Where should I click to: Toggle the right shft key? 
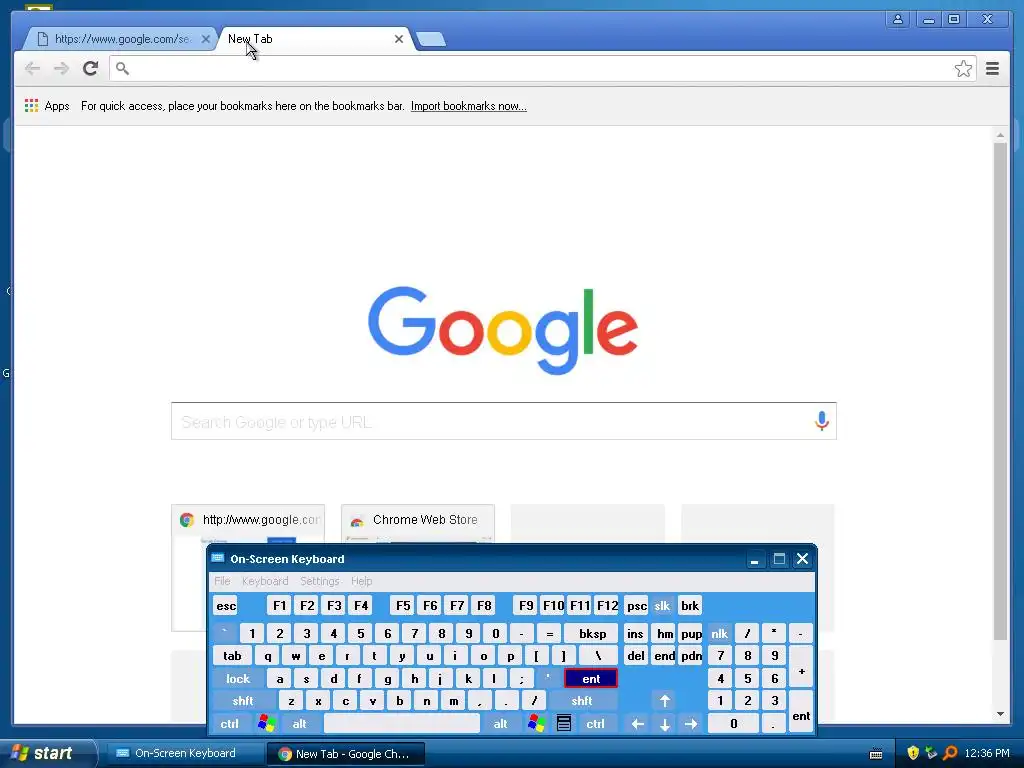tap(581, 701)
